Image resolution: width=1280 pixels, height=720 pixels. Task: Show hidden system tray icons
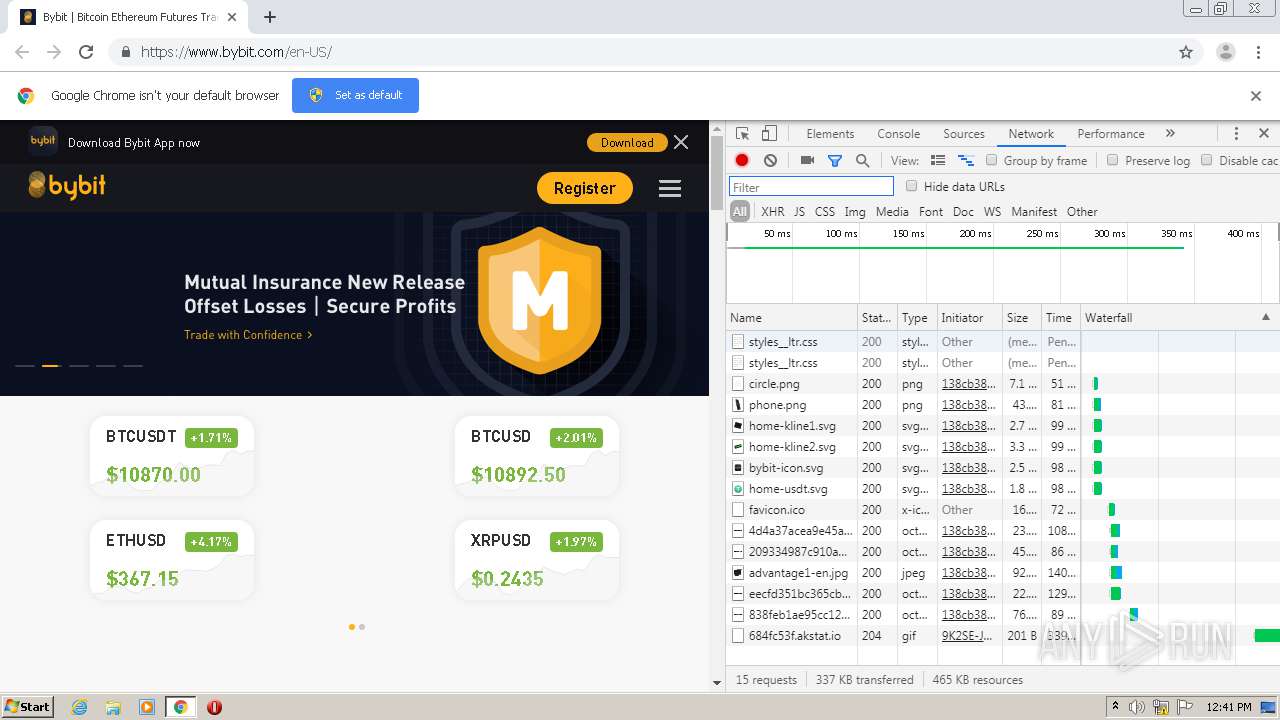(1115, 707)
